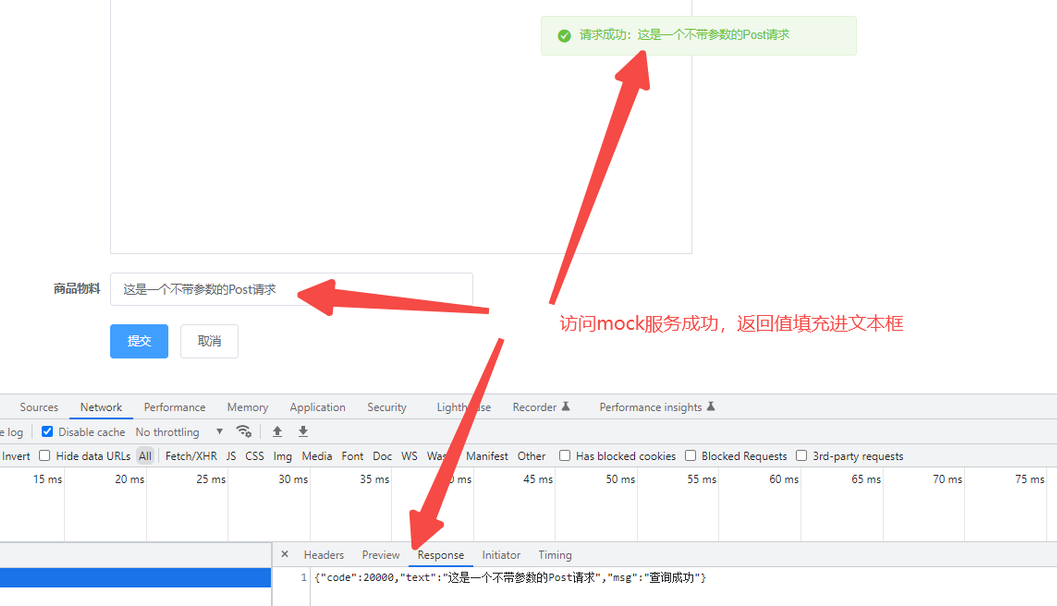Open the Memory panel tab
The height and width of the screenshot is (606, 1057).
pyautogui.click(x=247, y=407)
